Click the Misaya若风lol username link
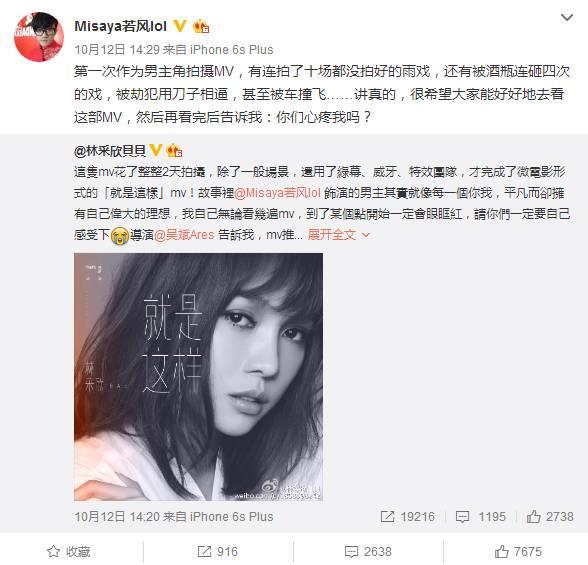 pyautogui.click(x=120, y=26)
